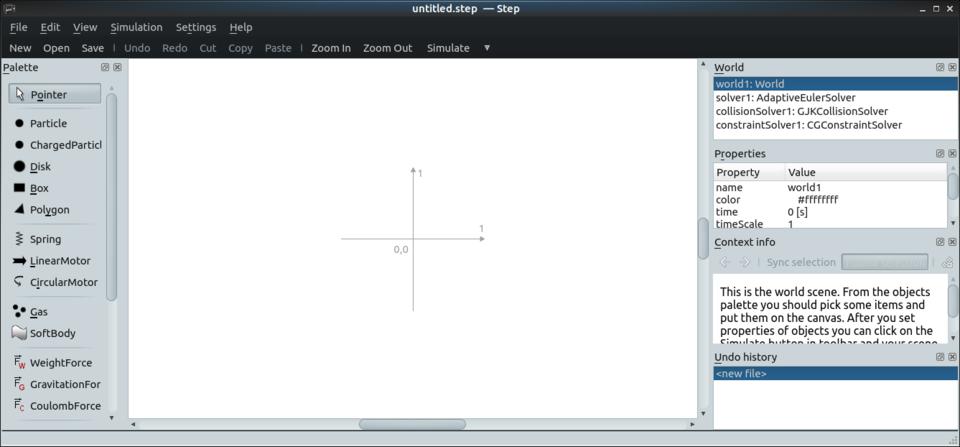The image size is (960, 447).
Task: Click the Paste toolbar button
Action: tap(278, 48)
